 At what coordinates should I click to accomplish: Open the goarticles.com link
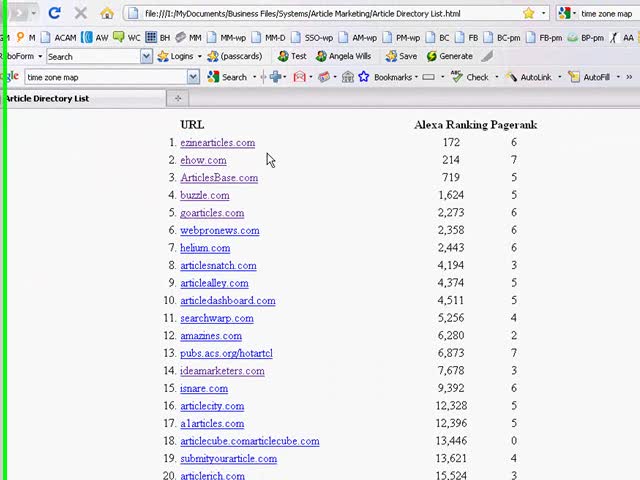212,213
